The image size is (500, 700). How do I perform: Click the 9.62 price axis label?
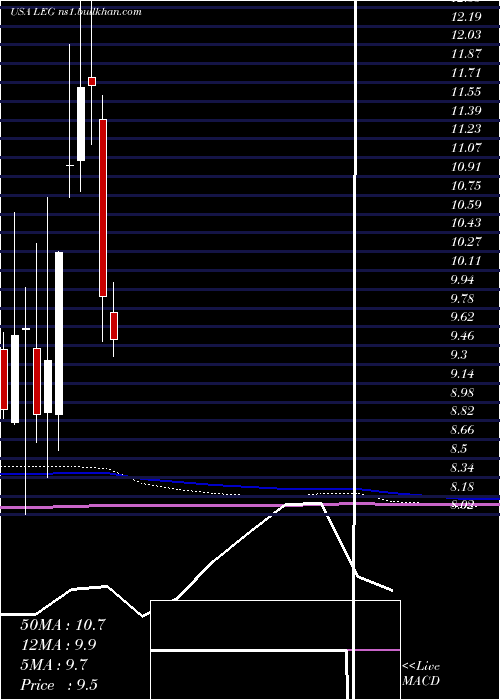(462, 317)
